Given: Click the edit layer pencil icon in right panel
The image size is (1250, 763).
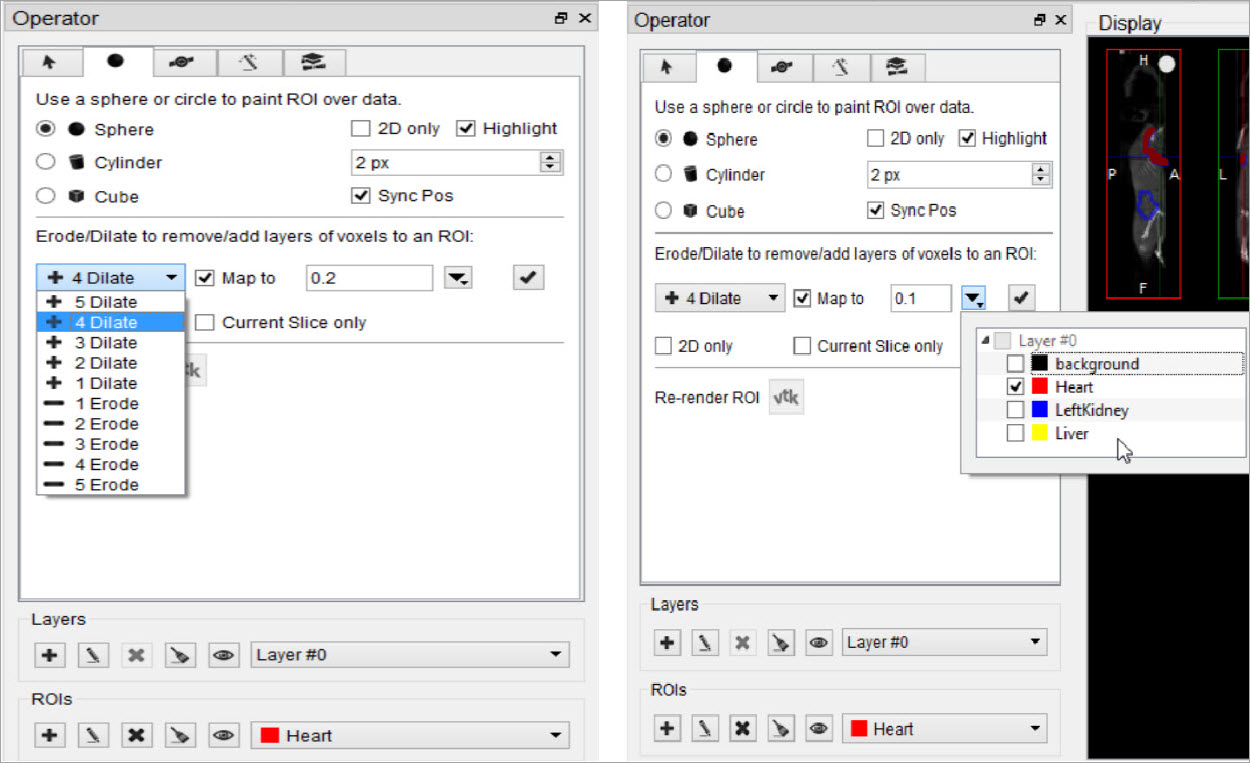Looking at the screenshot, I should click(705, 642).
